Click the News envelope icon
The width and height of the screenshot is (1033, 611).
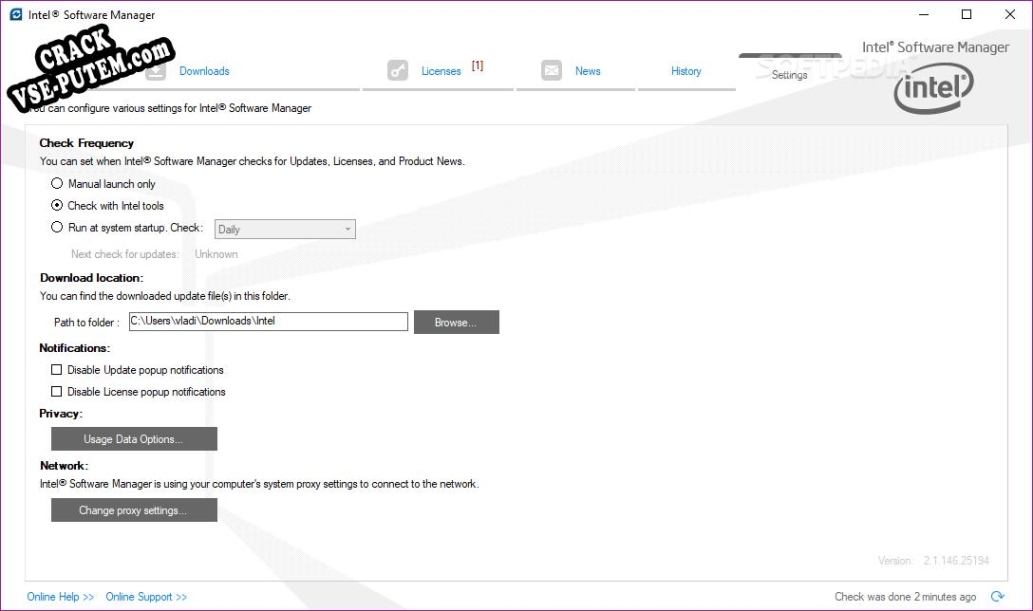[551, 70]
